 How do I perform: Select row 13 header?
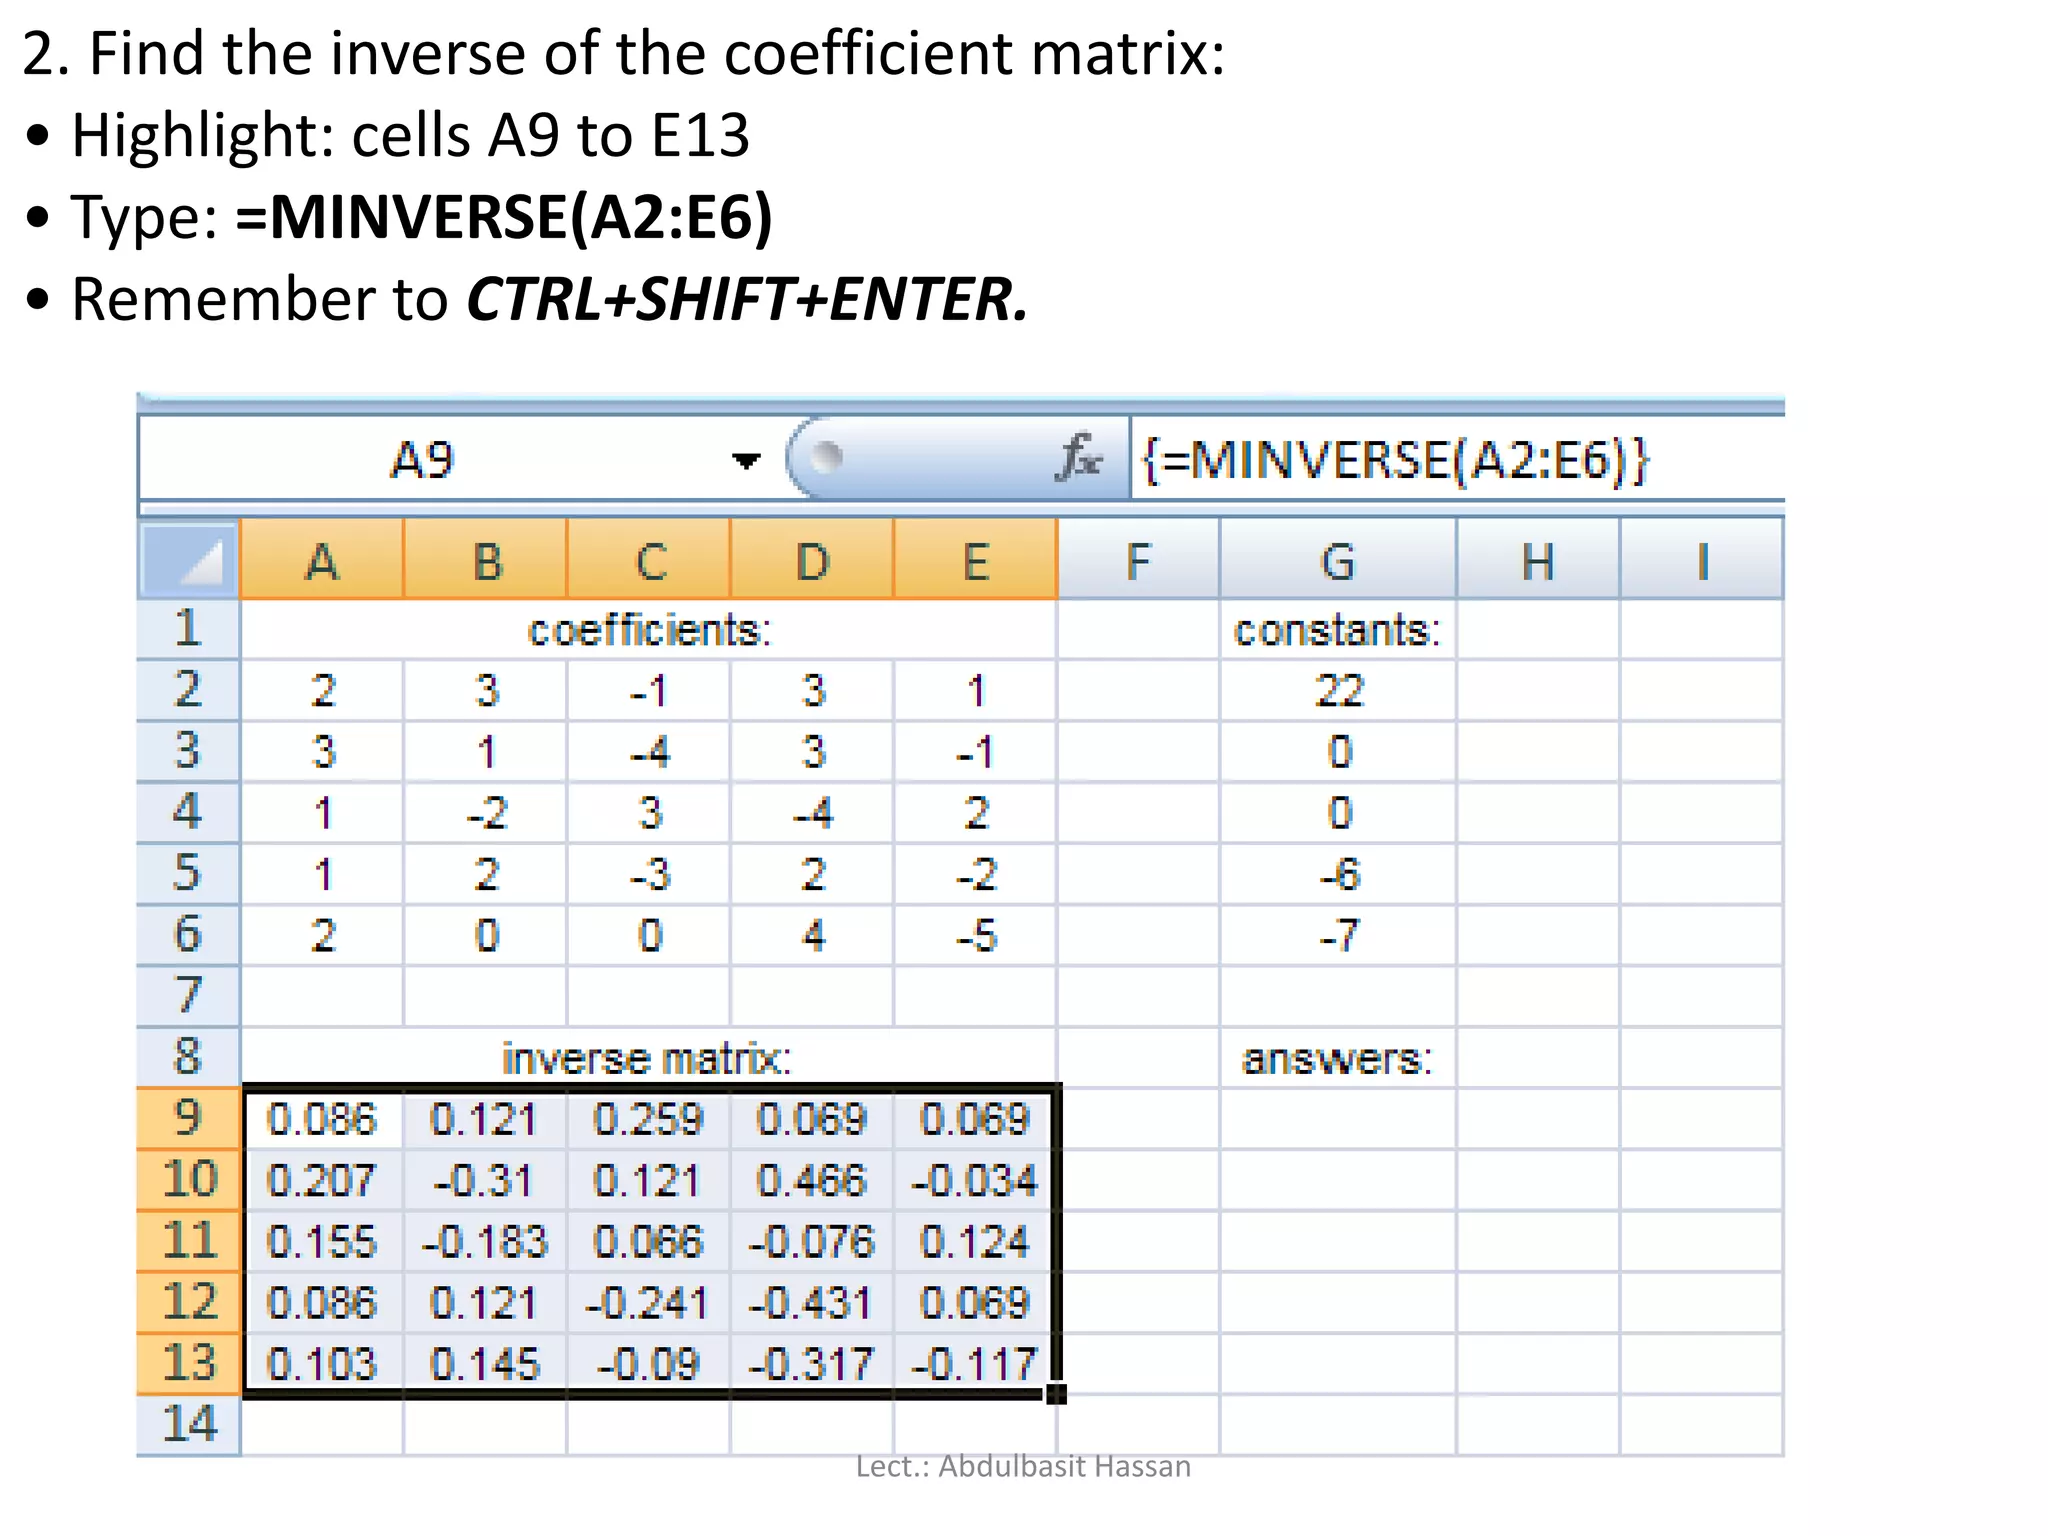(188, 1363)
